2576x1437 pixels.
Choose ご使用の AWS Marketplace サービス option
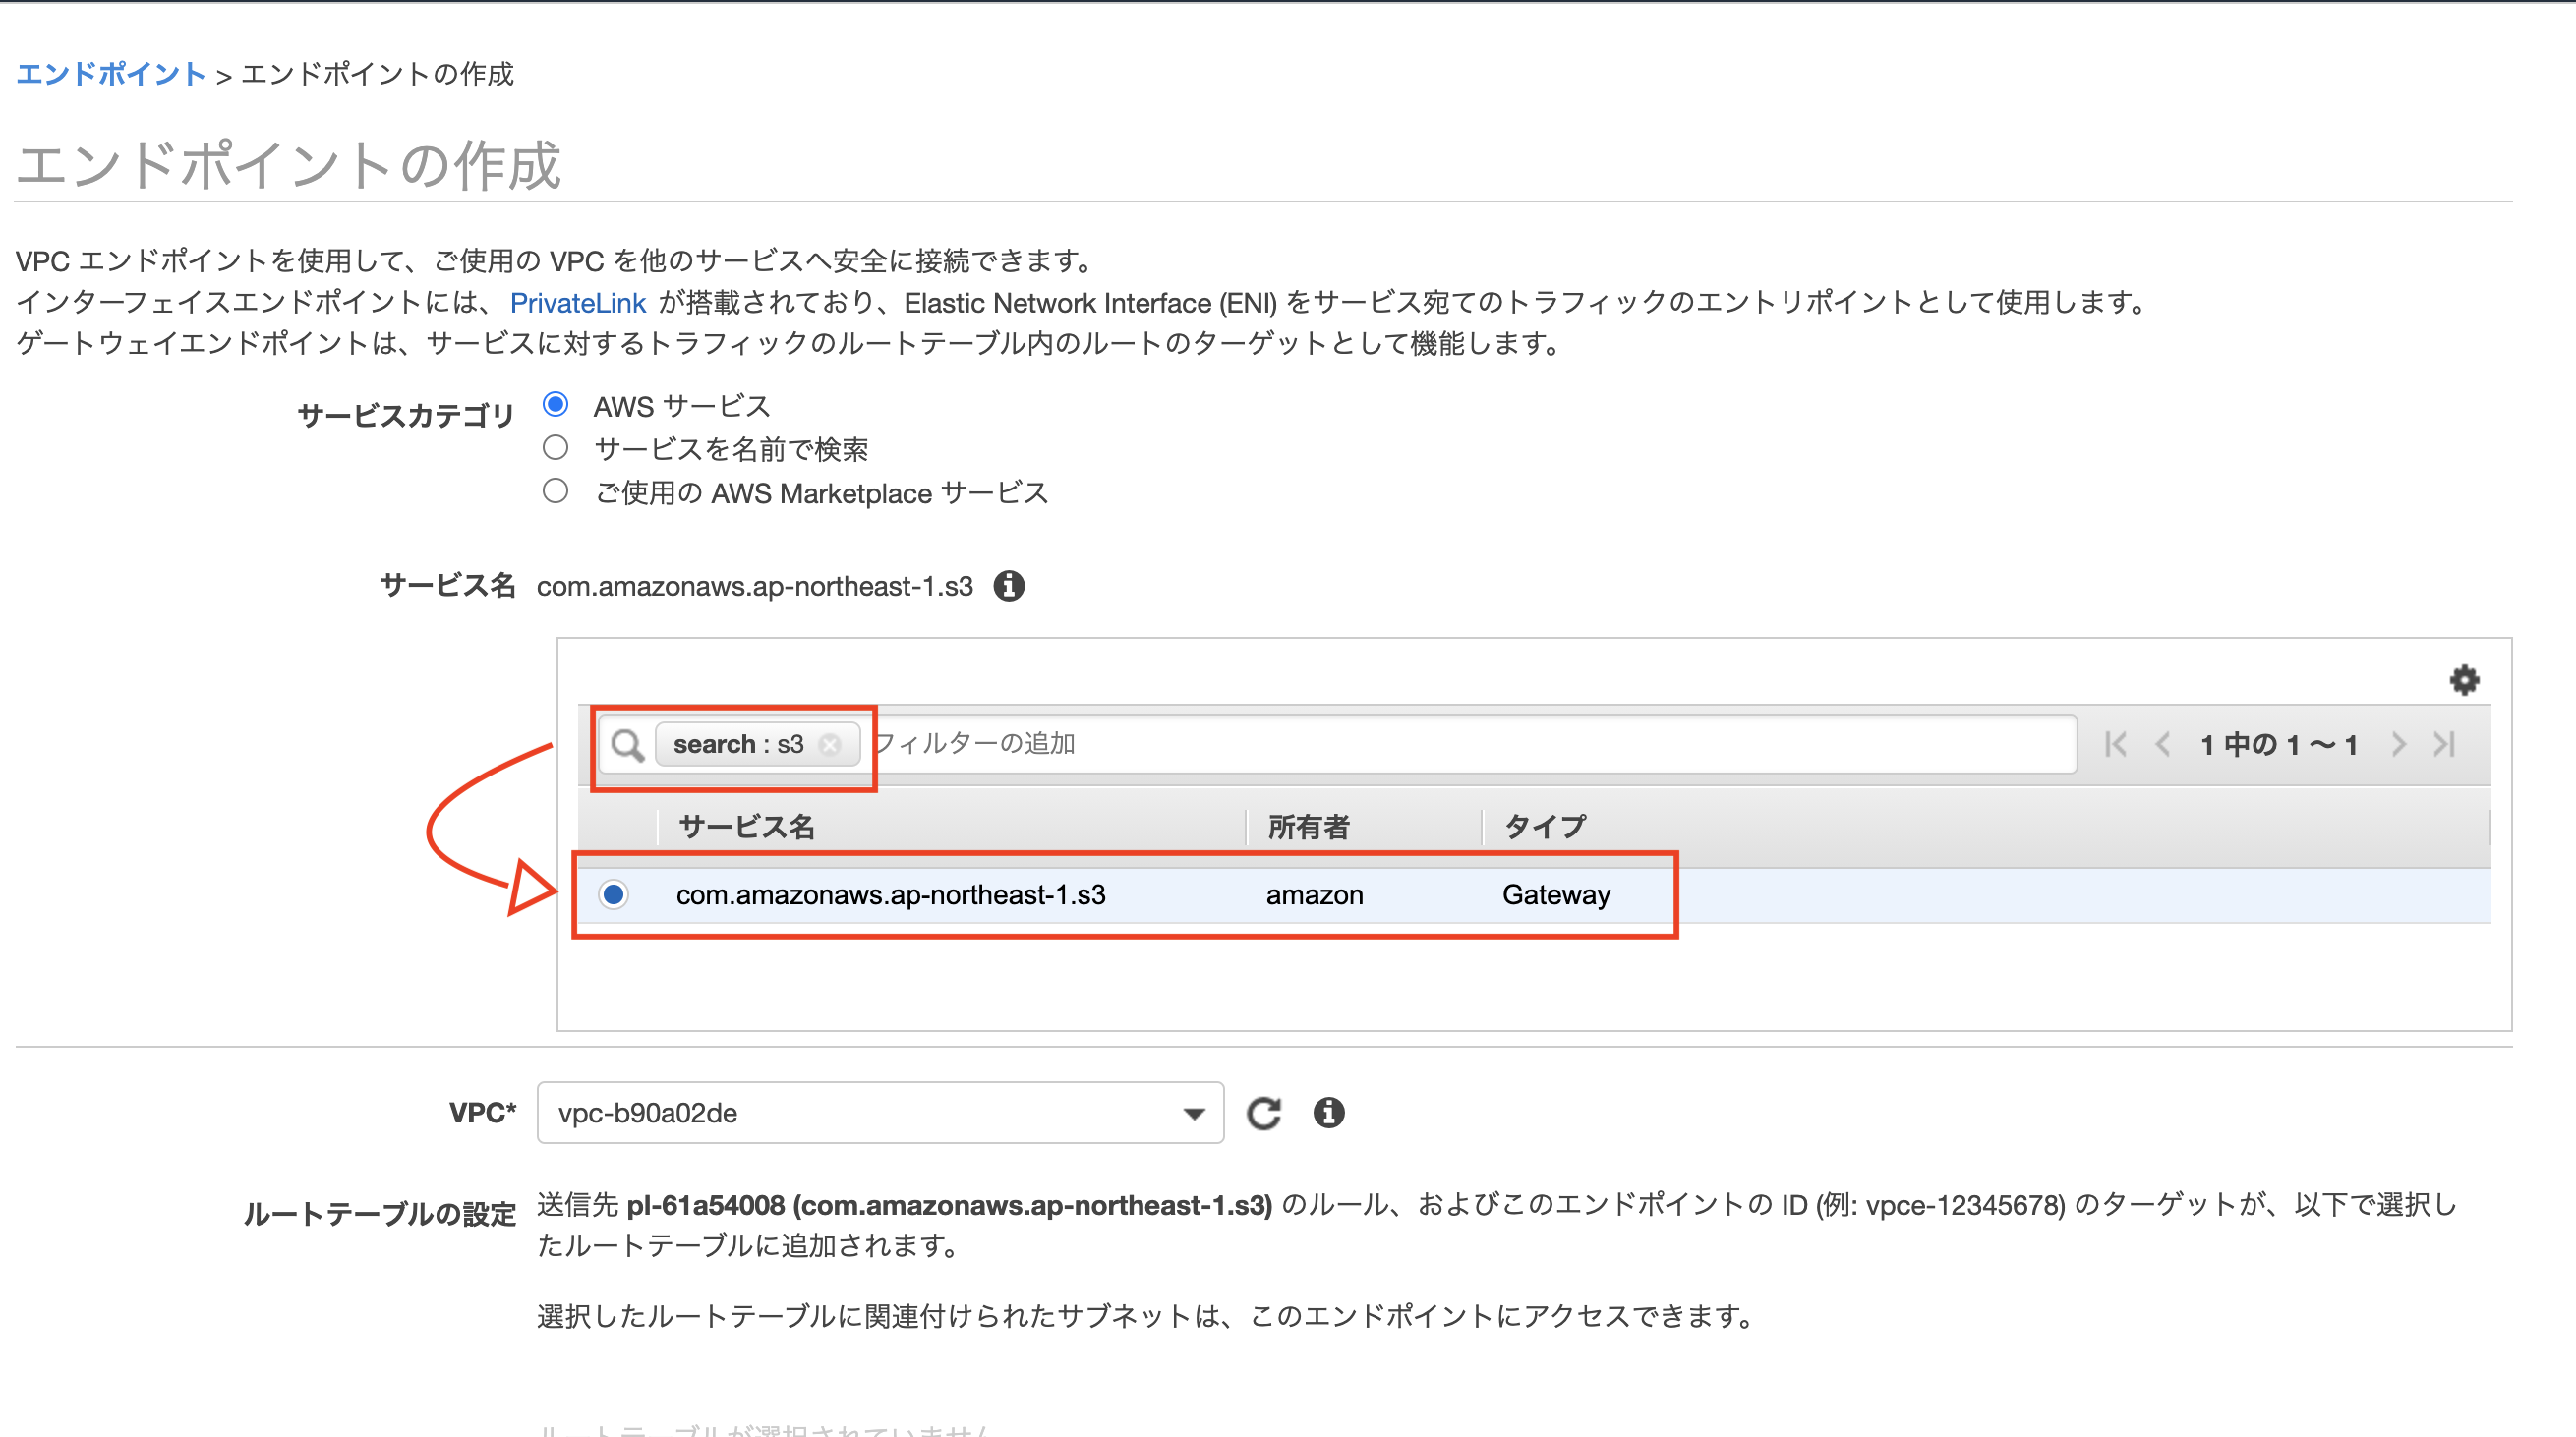(556, 490)
